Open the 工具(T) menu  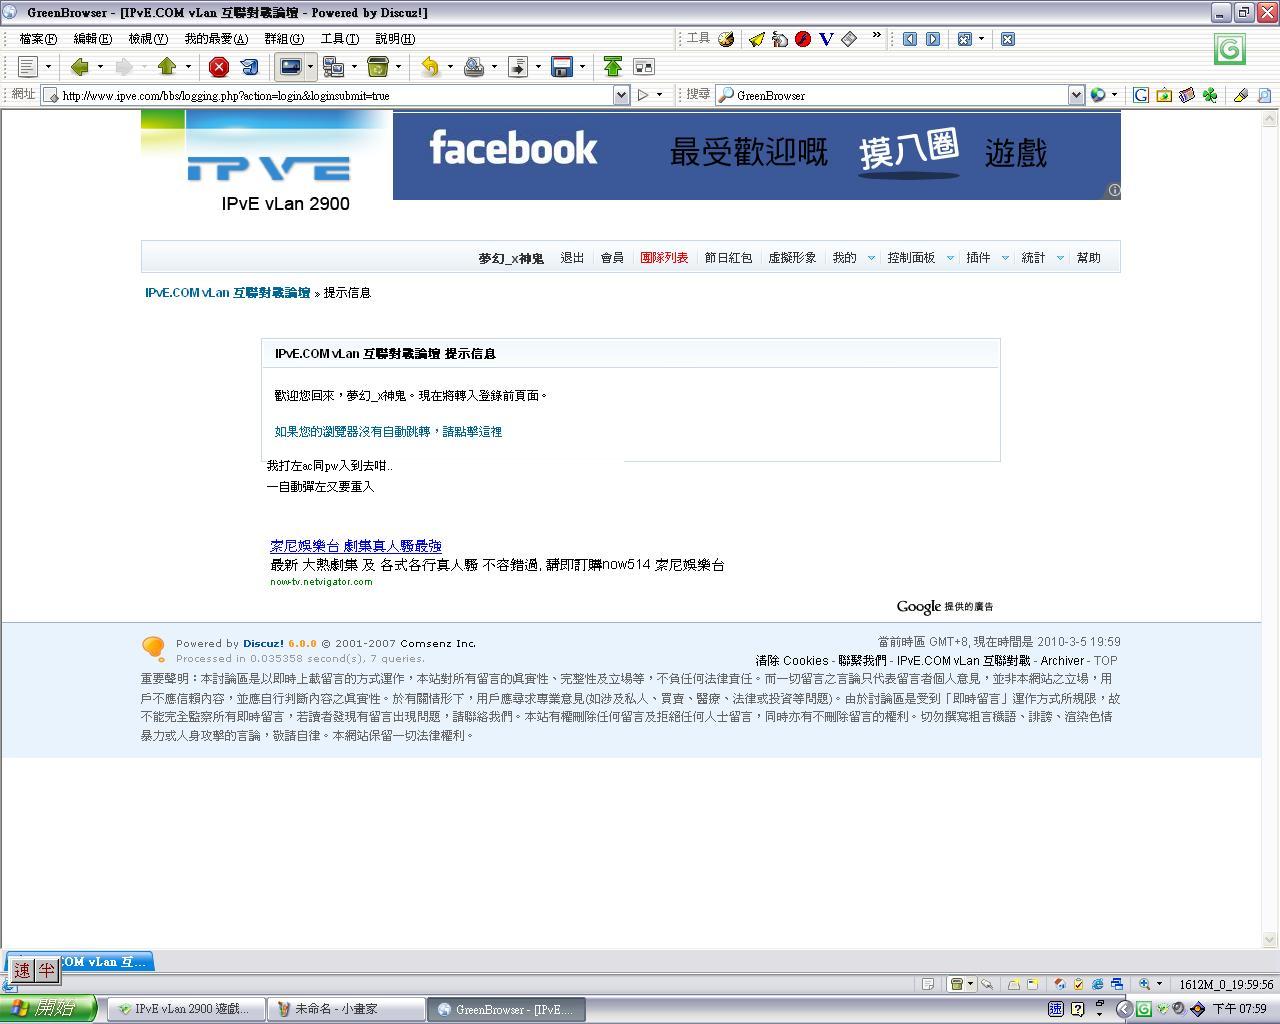340,39
